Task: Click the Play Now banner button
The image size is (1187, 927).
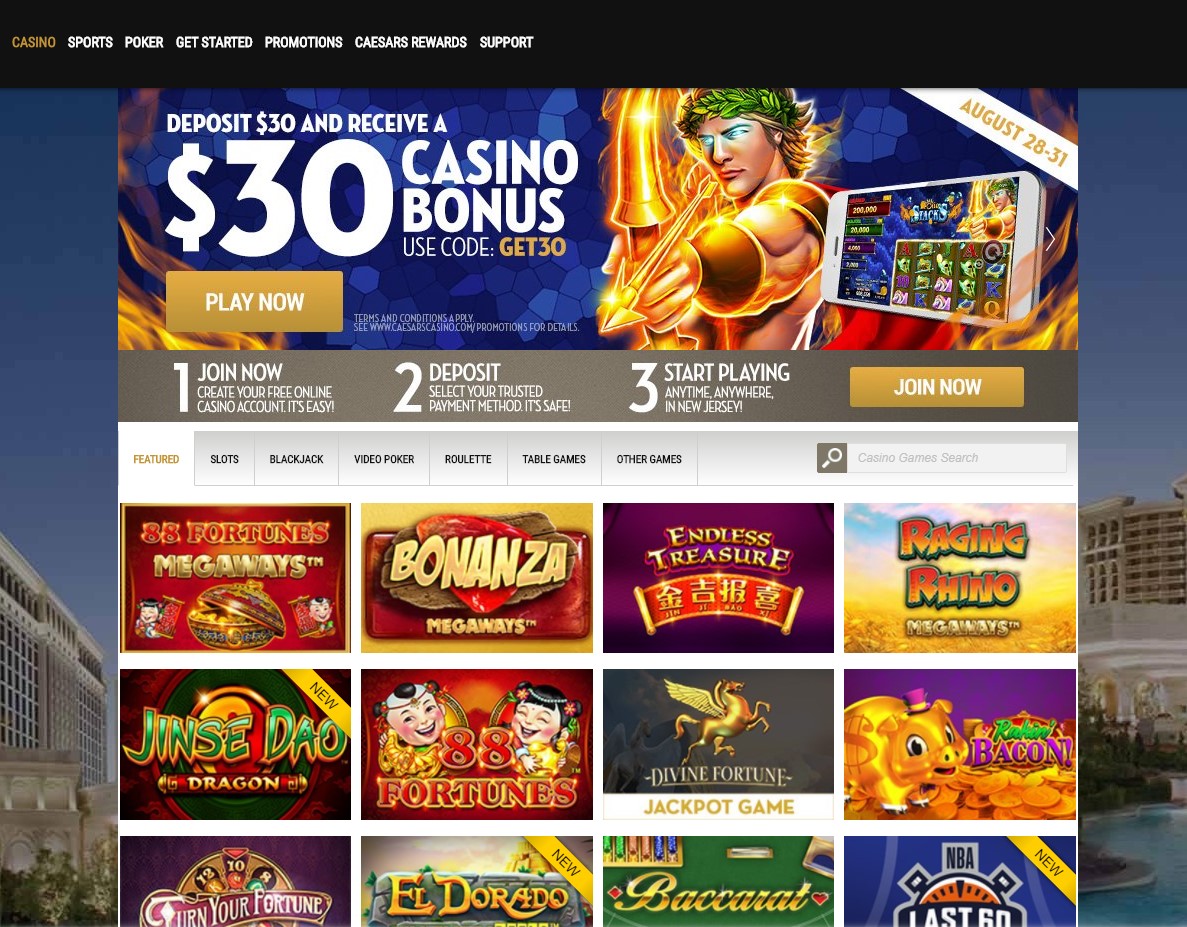Action: click(x=254, y=301)
